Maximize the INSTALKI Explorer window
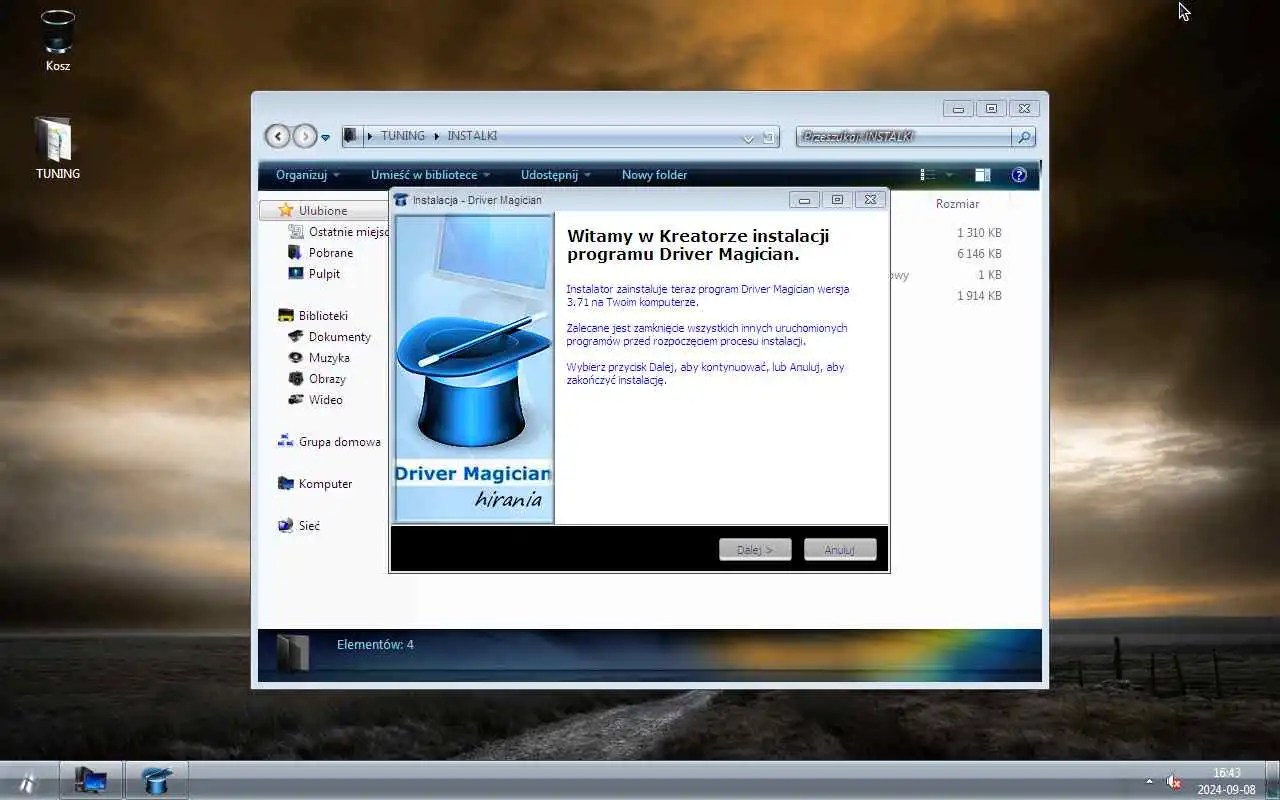1280x800 pixels. (991, 109)
